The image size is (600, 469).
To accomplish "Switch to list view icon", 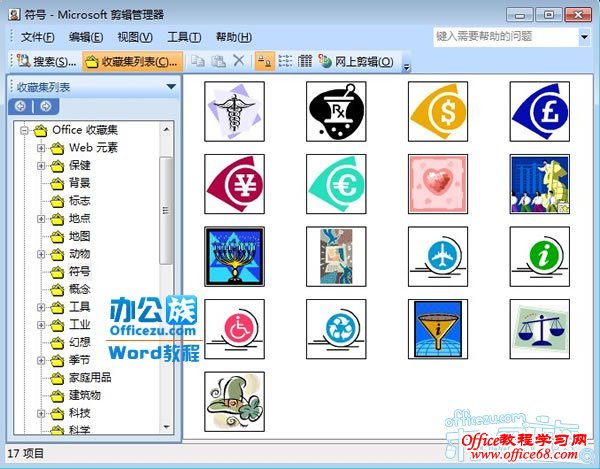I will (x=285, y=61).
